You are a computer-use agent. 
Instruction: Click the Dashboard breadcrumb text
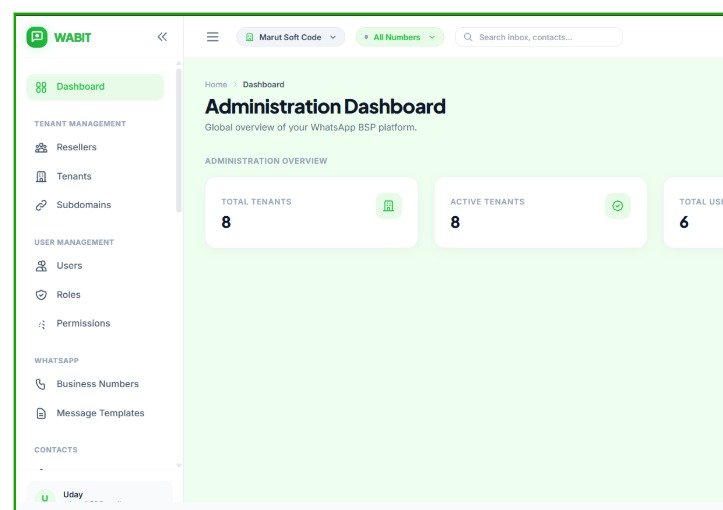click(x=263, y=85)
